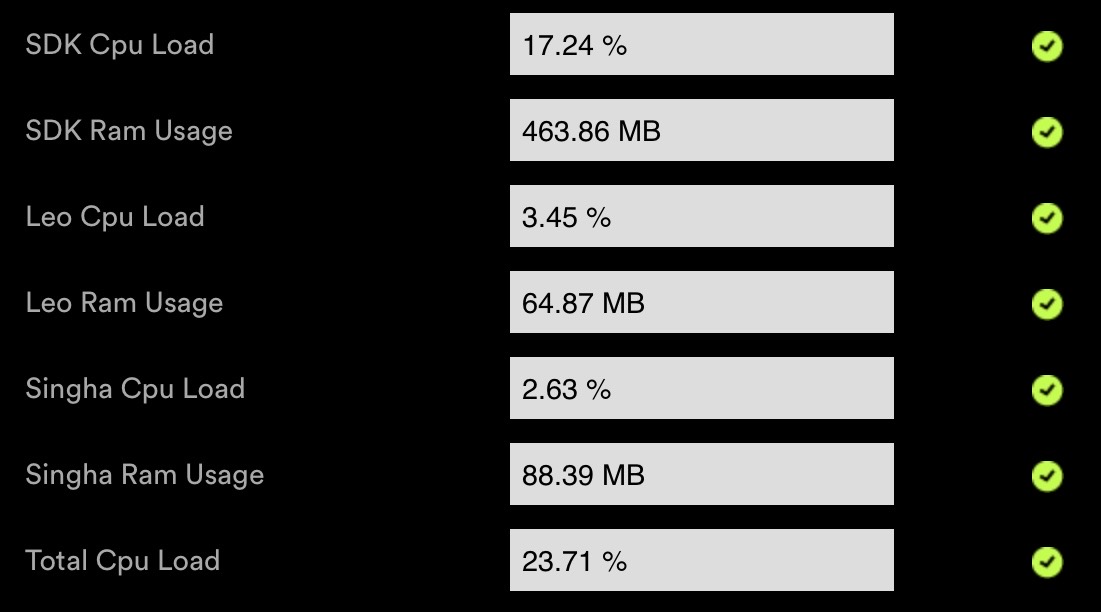Click the SDK Cpu Load label
Viewport: 1101px width, 612px height.
[120, 45]
